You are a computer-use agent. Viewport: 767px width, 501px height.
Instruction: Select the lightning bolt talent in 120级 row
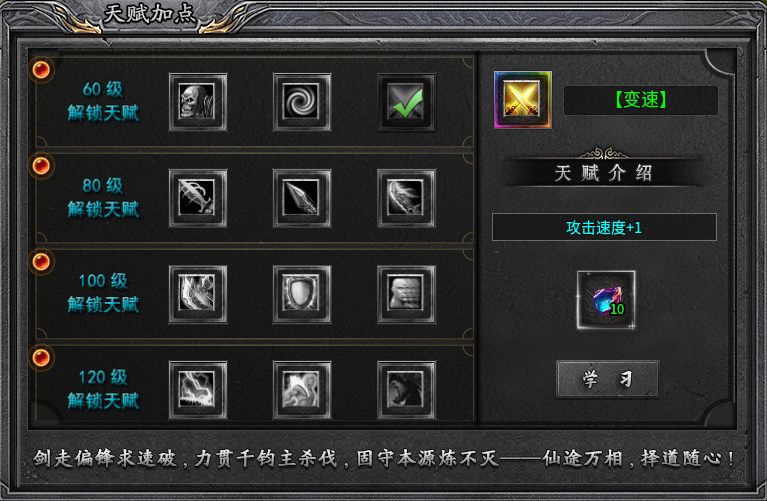(x=198, y=390)
